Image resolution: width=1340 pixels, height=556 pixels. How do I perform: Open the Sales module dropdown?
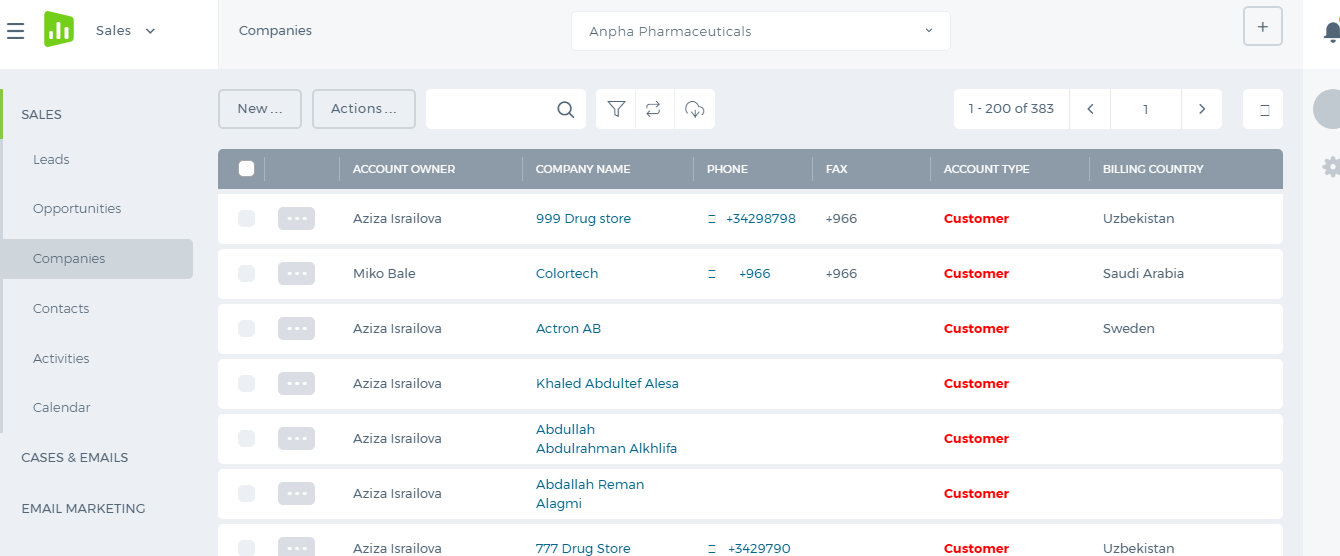pyautogui.click(x=126, y=31)
